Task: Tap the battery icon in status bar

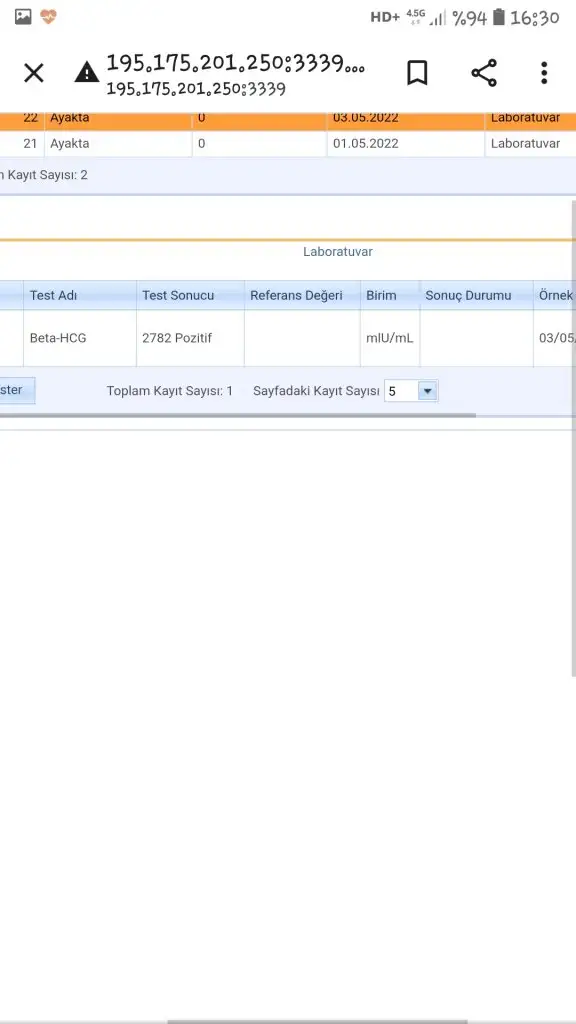Action: [x=498, y=17]
